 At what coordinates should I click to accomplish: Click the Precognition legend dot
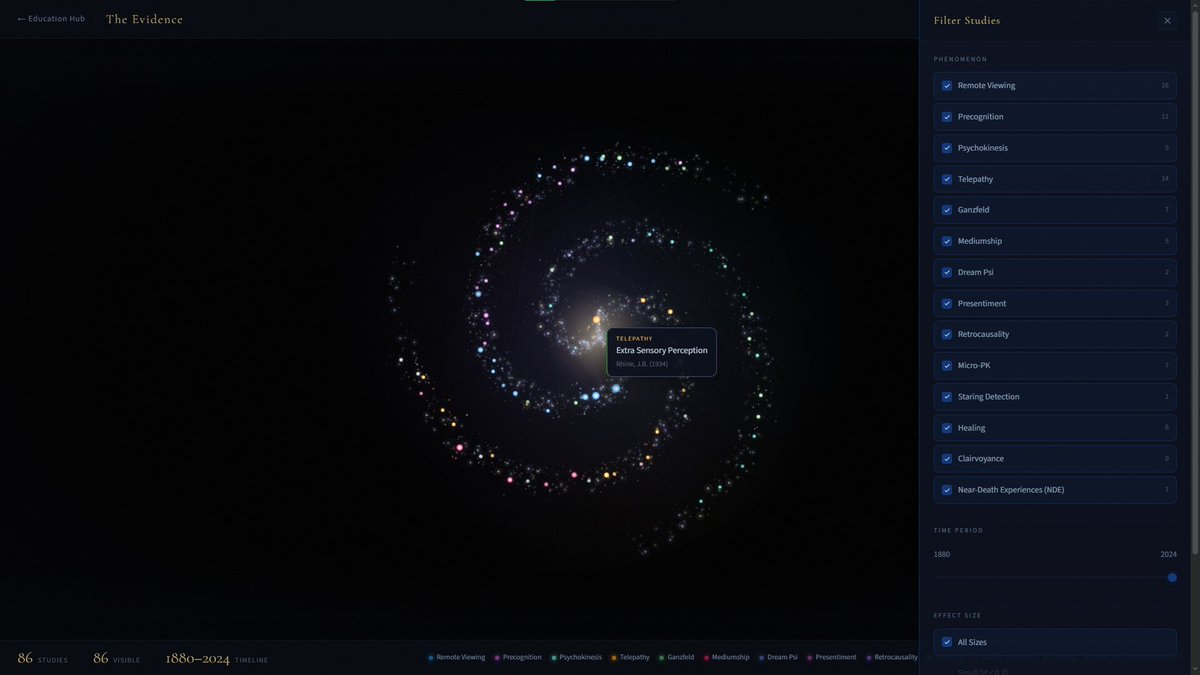point(497,658)
